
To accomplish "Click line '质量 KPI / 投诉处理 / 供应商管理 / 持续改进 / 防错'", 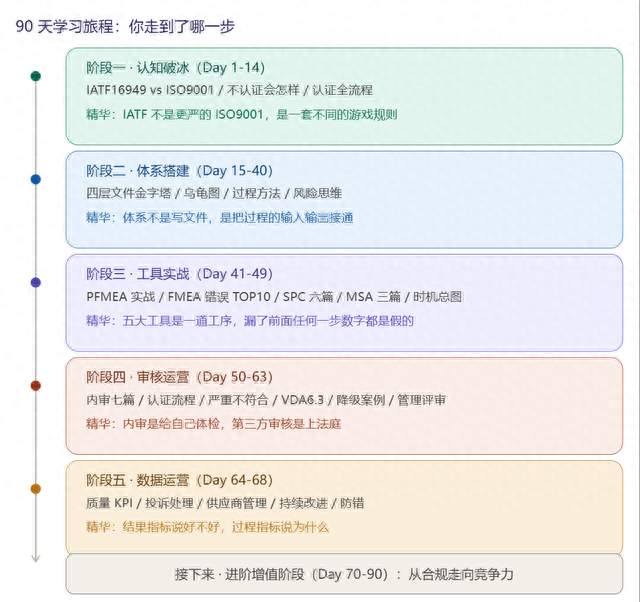I will click(x=225, y=503).
